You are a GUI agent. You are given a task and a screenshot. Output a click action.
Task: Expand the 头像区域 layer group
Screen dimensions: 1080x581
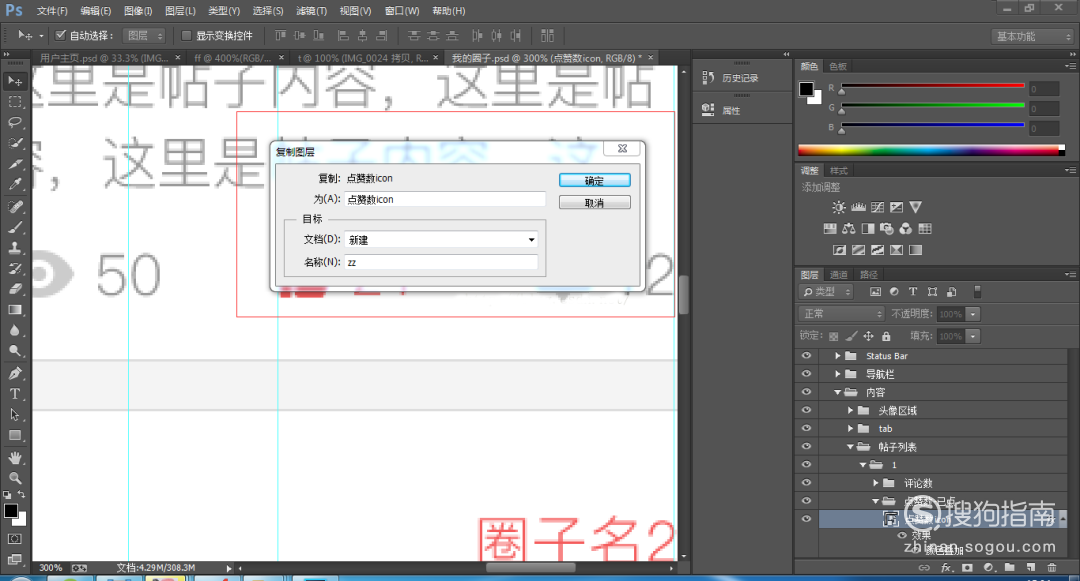[850, 410]
